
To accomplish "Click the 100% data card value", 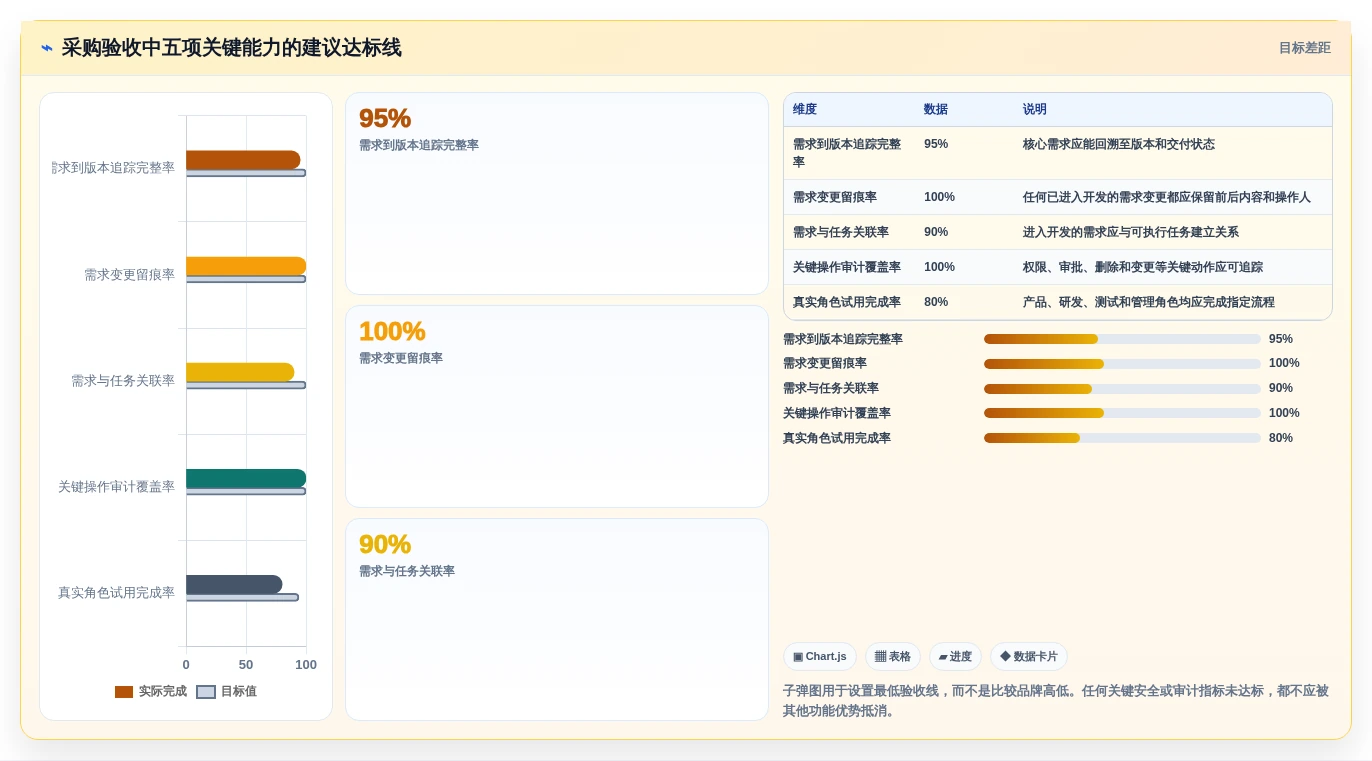I will click(392, 331).
